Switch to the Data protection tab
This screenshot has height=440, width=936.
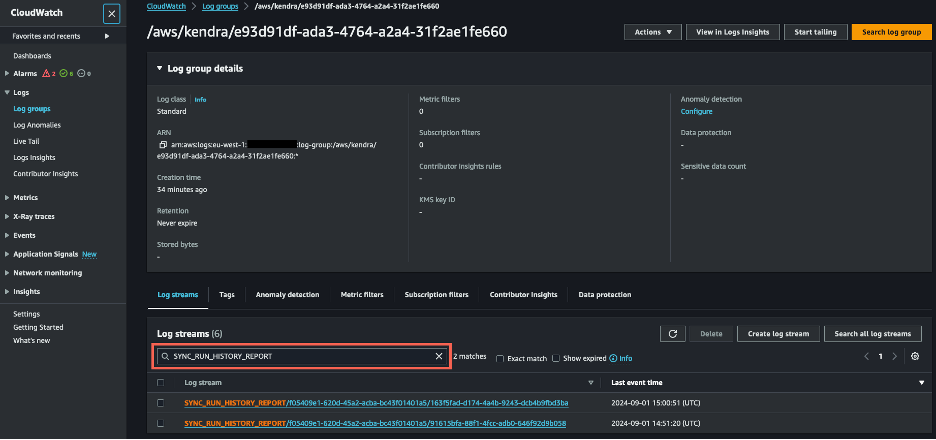pyautogui.click(x=605, y=295)
